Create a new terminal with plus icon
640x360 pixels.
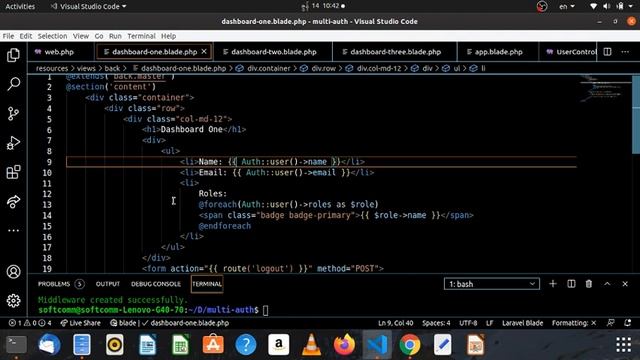(x=553, y=284)
